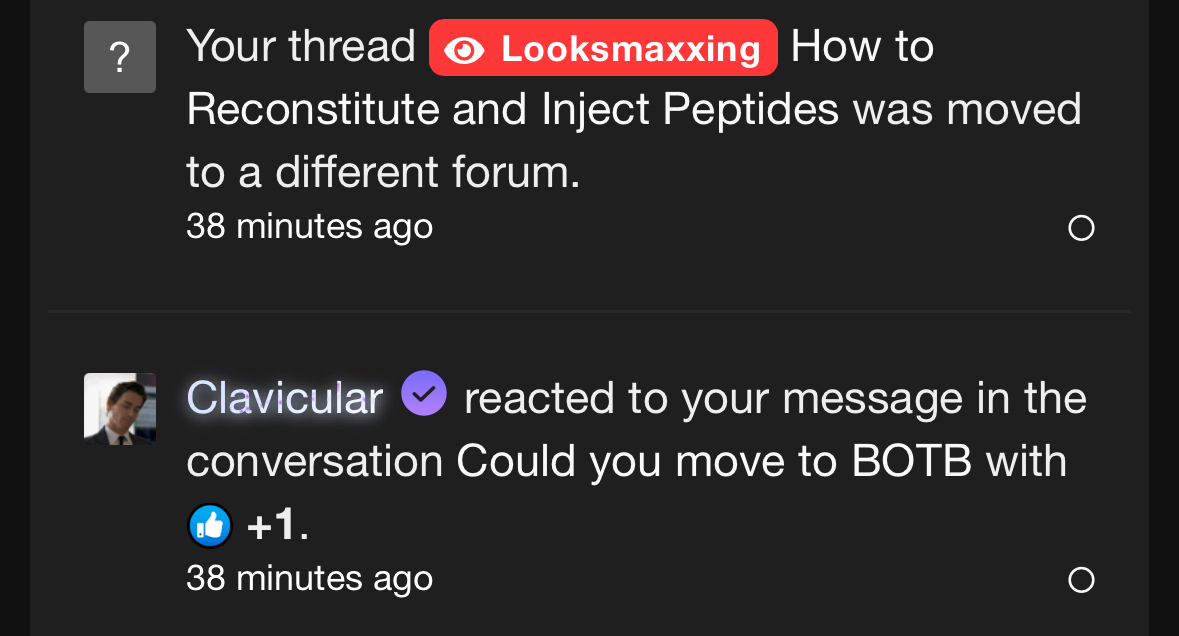This screenshot has height=636, width=1179.
Task: Open thread How to Reconstitute and Inject Peptides
Action: pyautogui.click(x=514, y=109)
